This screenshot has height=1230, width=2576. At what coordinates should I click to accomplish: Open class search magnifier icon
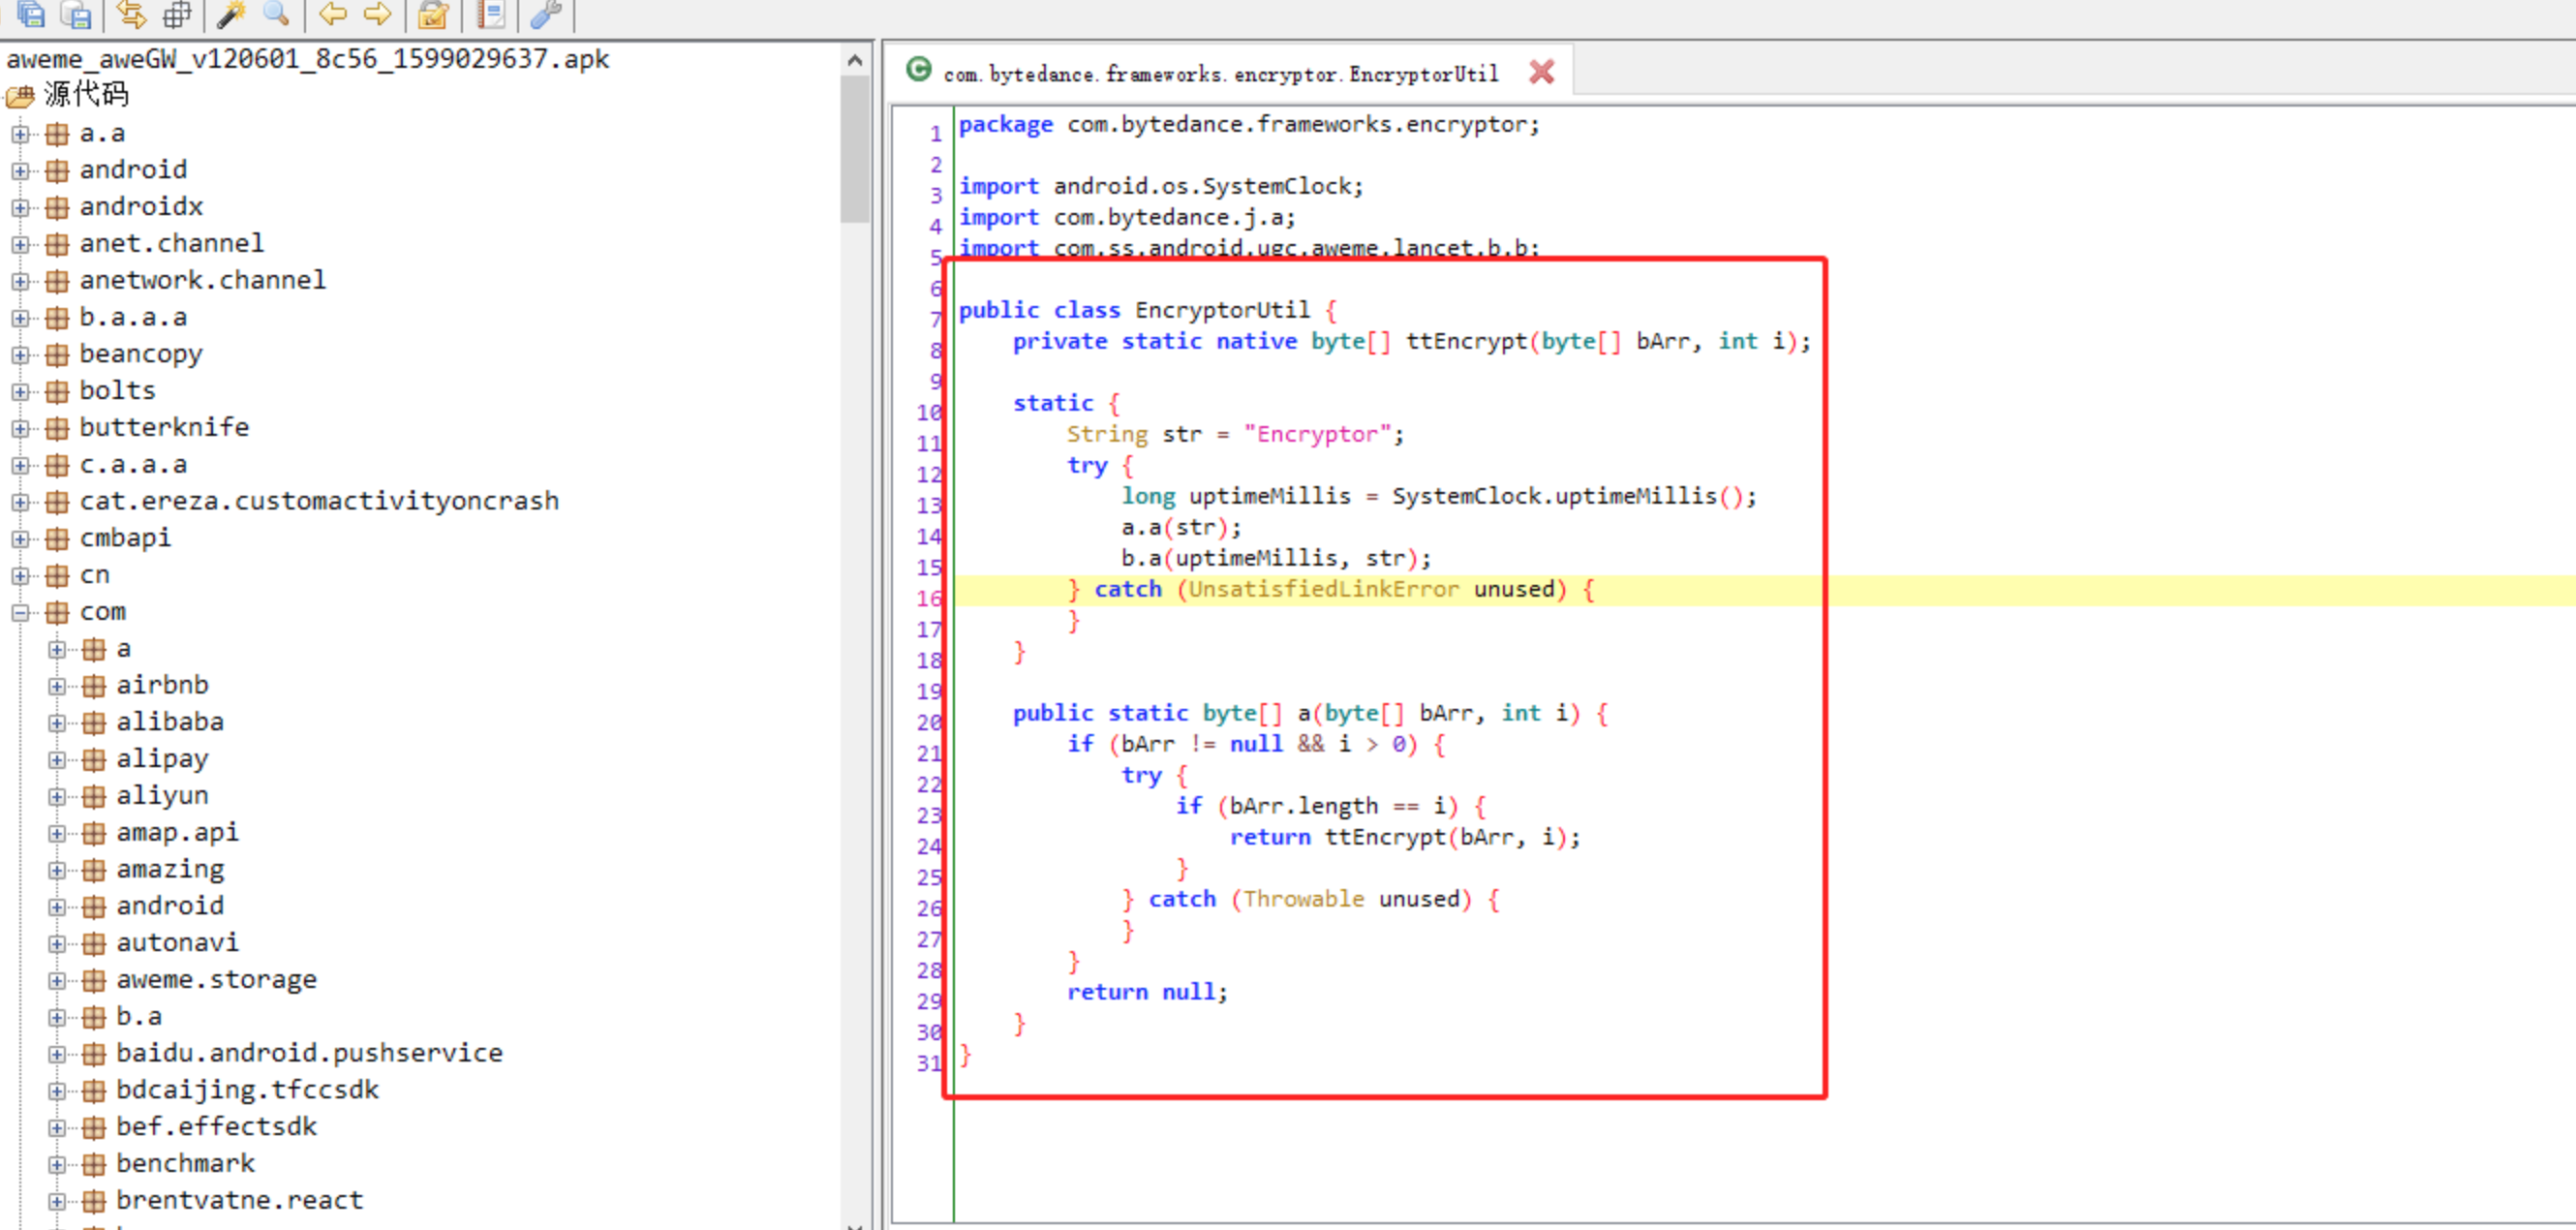[x=276, y=14]
